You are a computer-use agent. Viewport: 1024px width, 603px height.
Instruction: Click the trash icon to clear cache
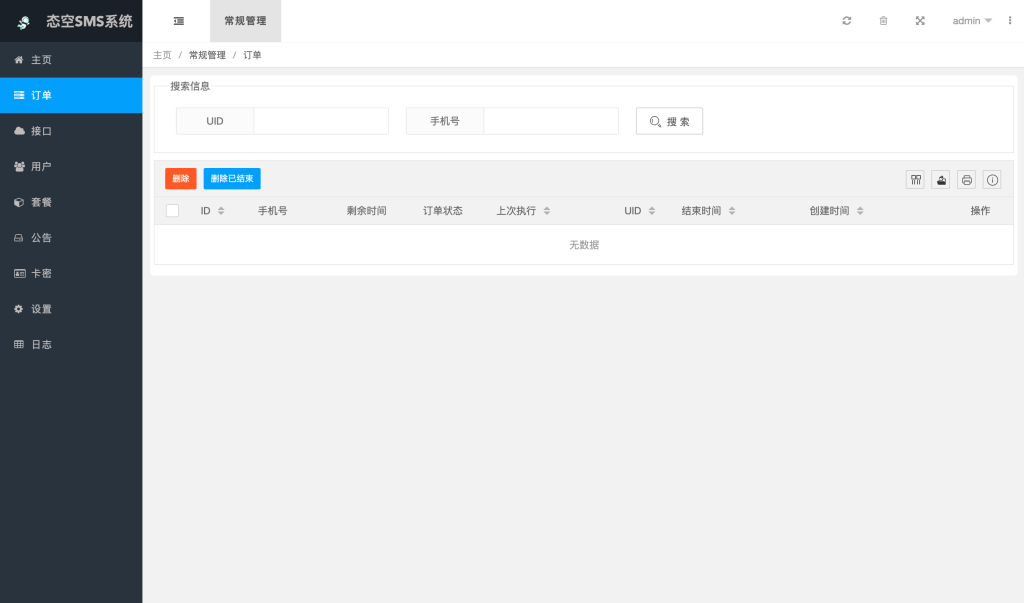tap(883, 21)
